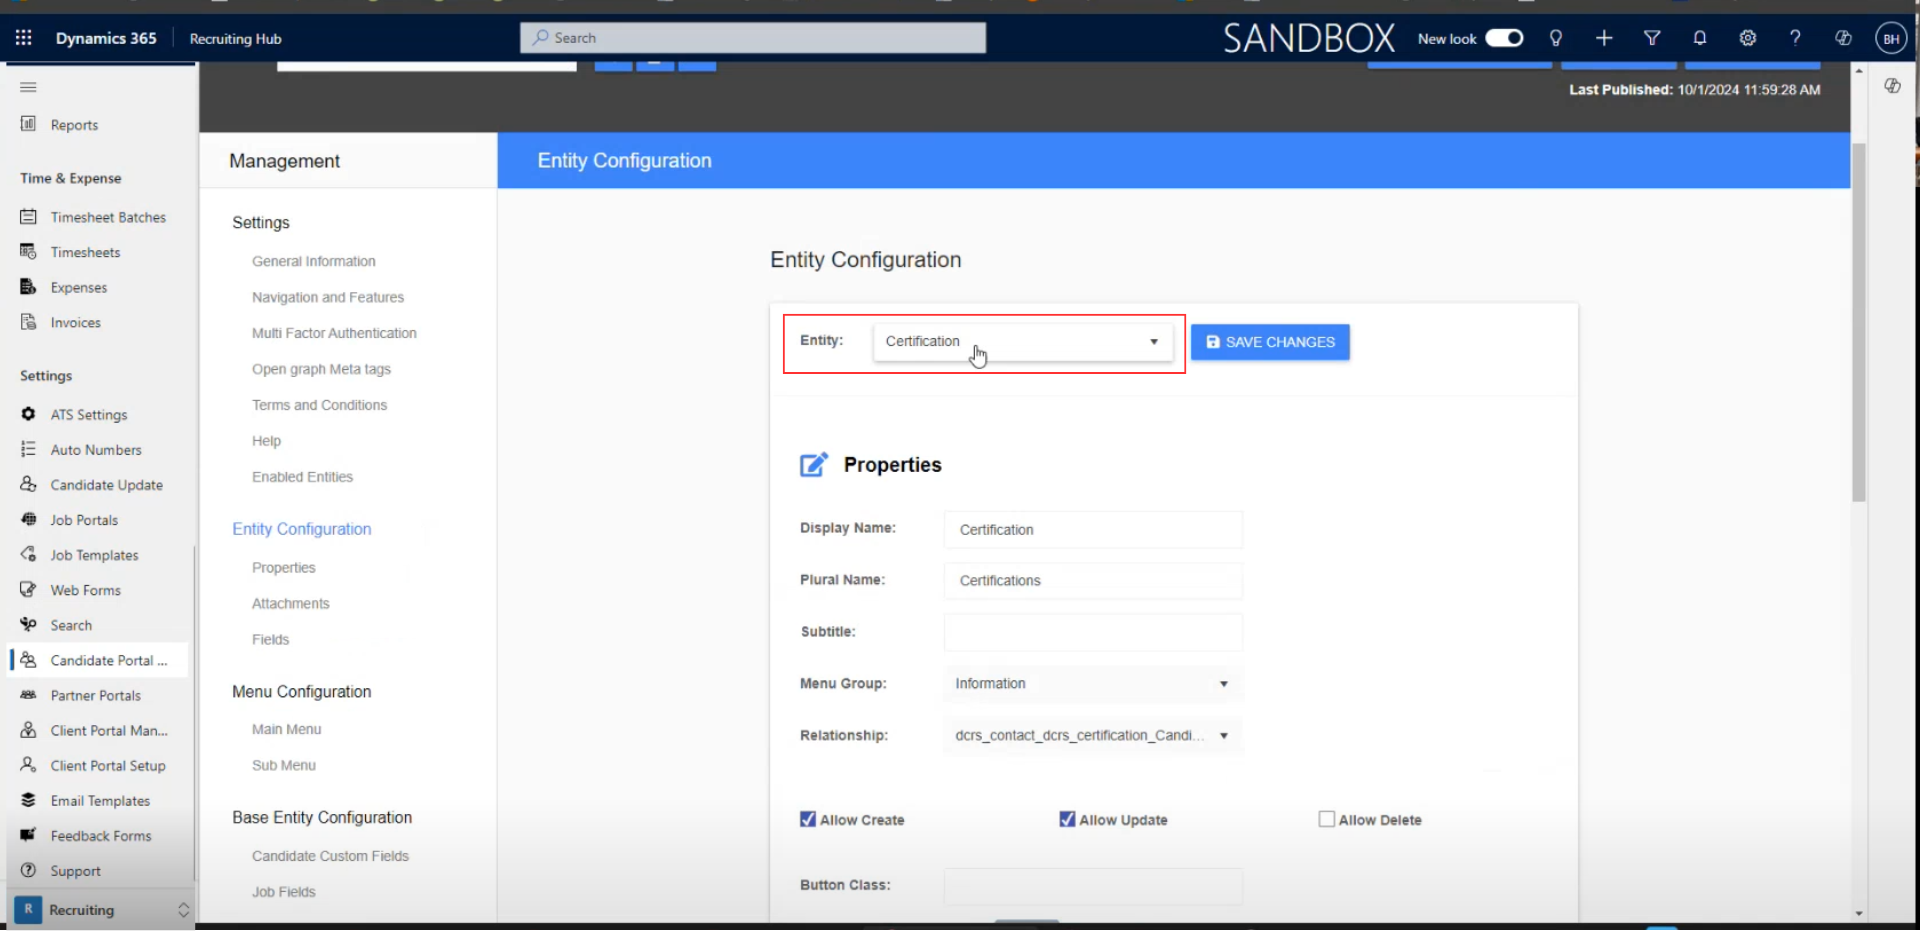Open Navigation and Features settings
1920x931 pixels.
coord(328,297)
